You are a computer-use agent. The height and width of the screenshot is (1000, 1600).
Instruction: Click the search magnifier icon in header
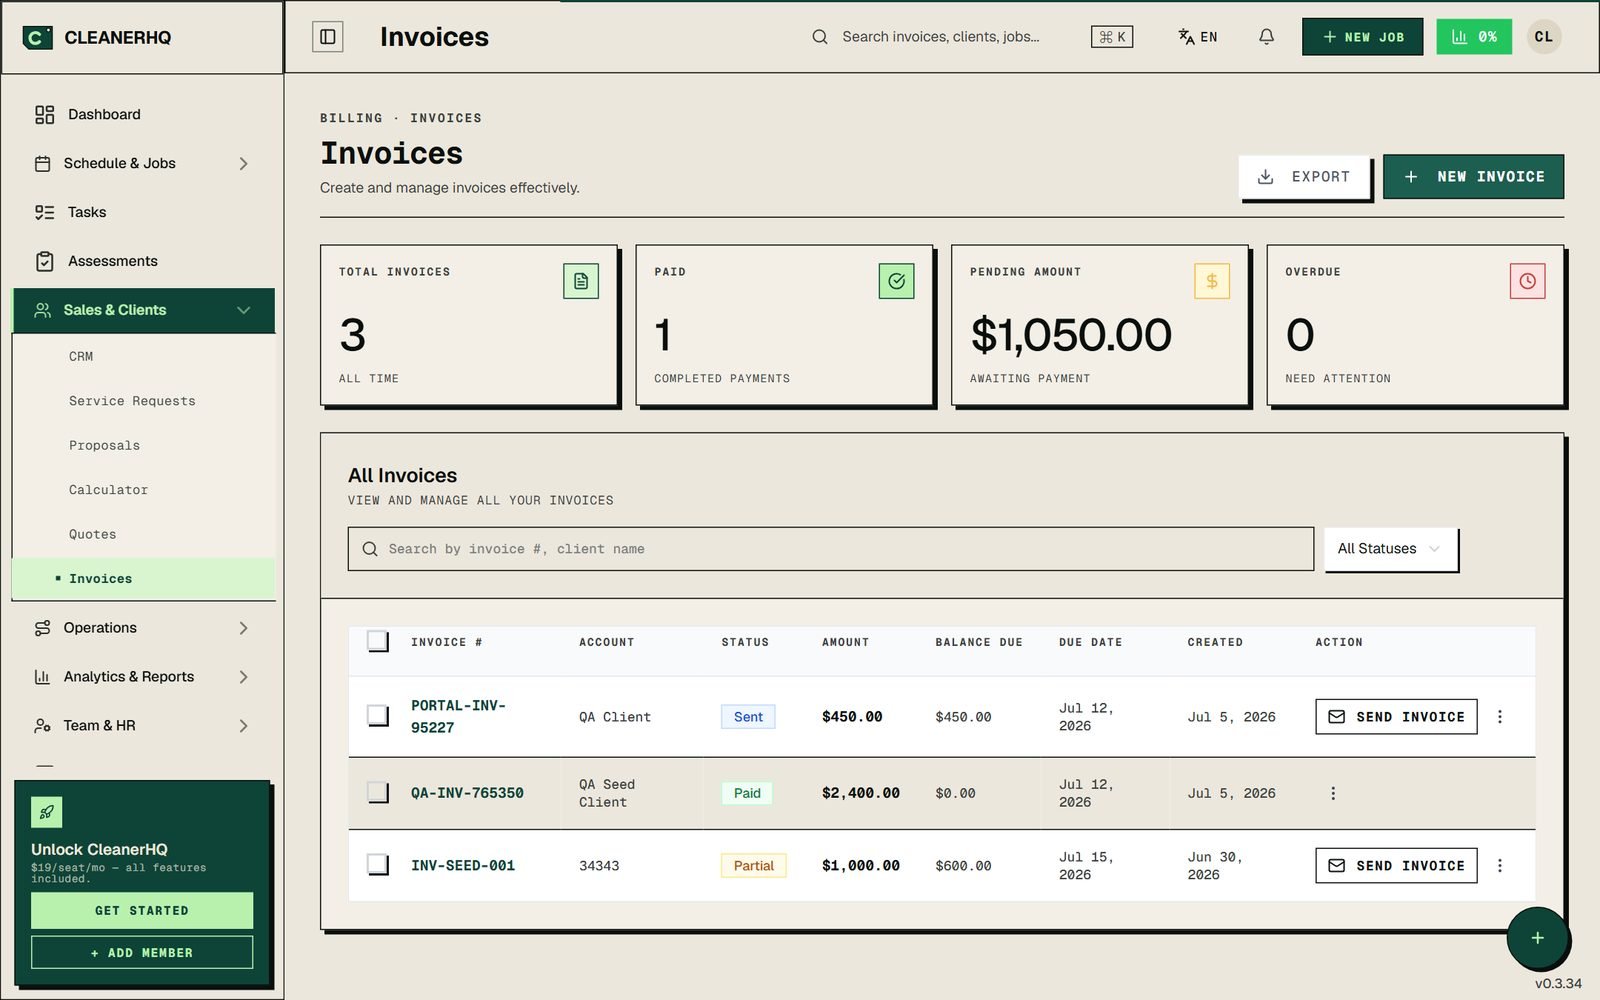[820, 37]
